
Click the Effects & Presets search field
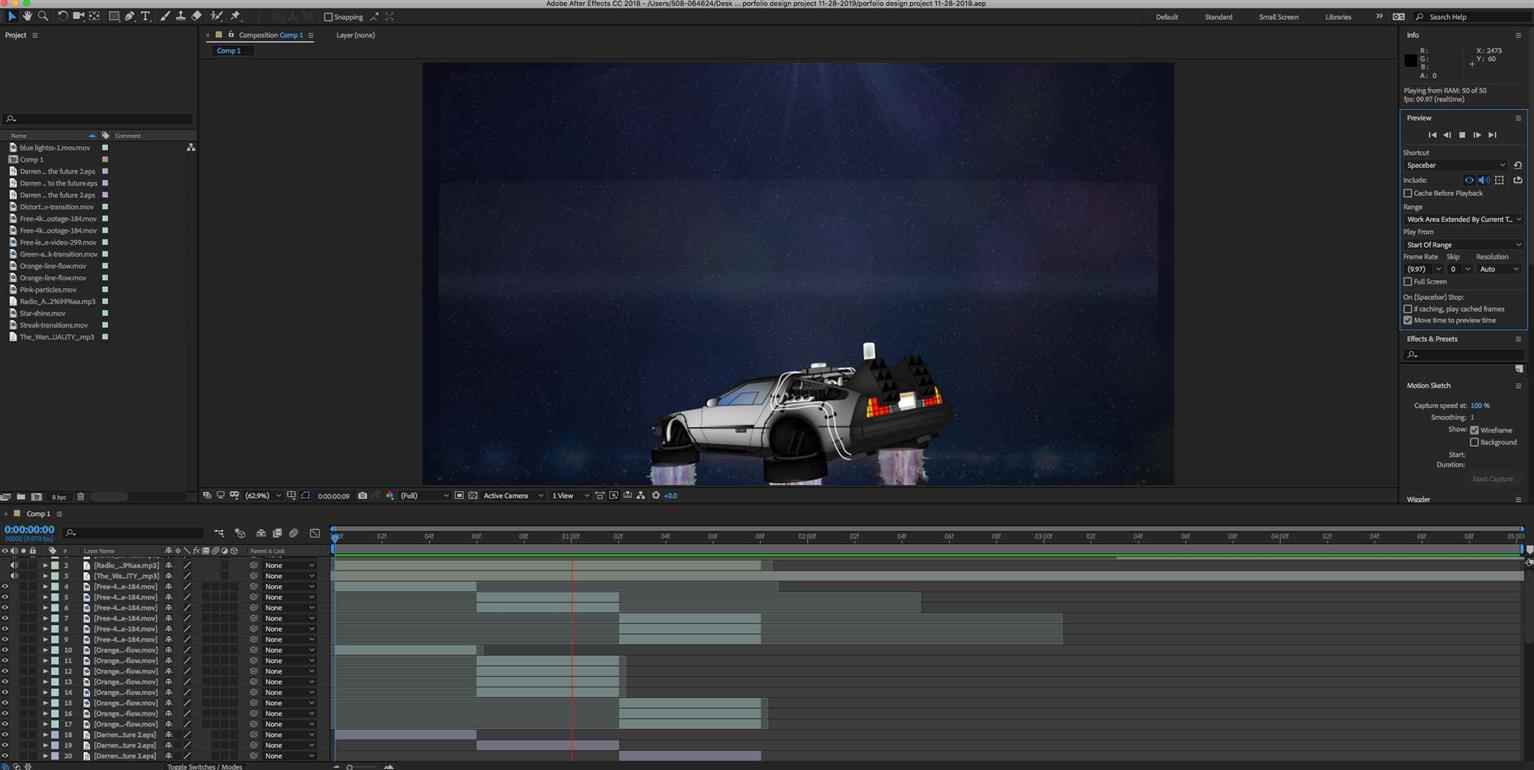tap(1463, 355)
